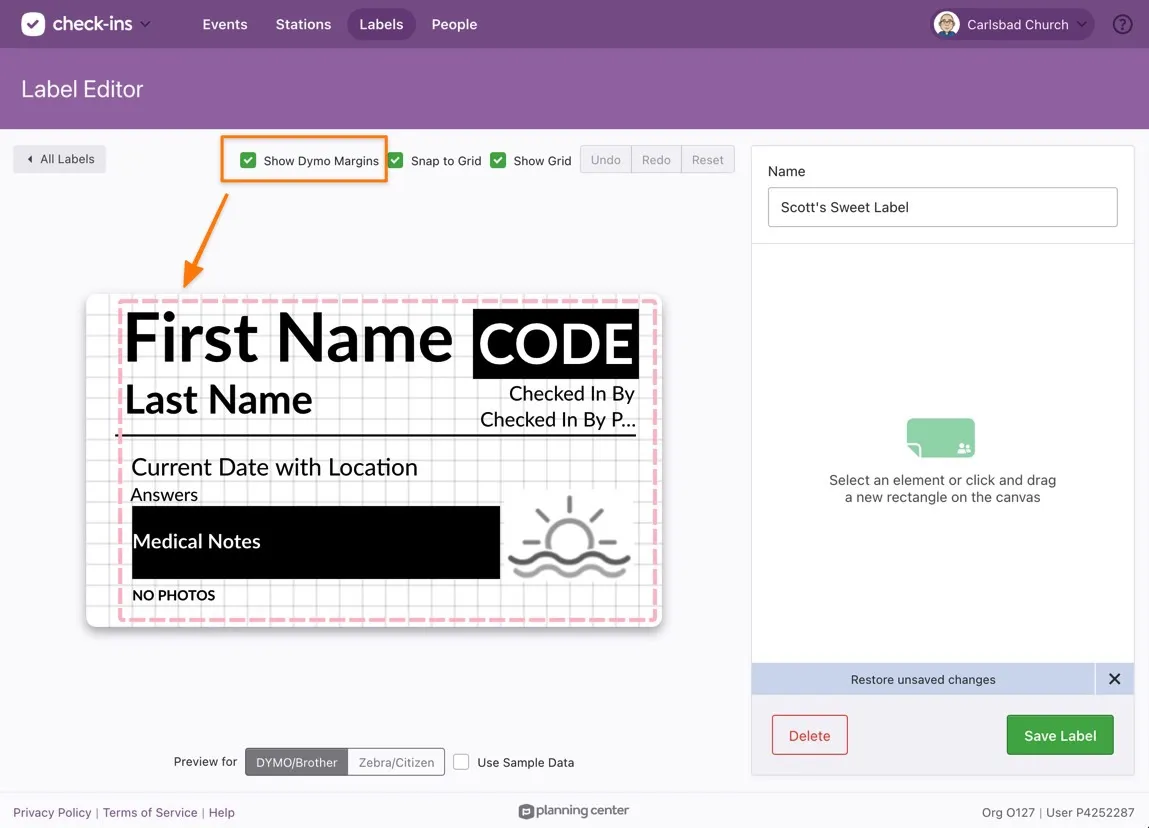Image resolution: width=1149 pixels, height=828 pixels.
Task: Select the black CODE box on label
Action: click(x=556, y=343)
